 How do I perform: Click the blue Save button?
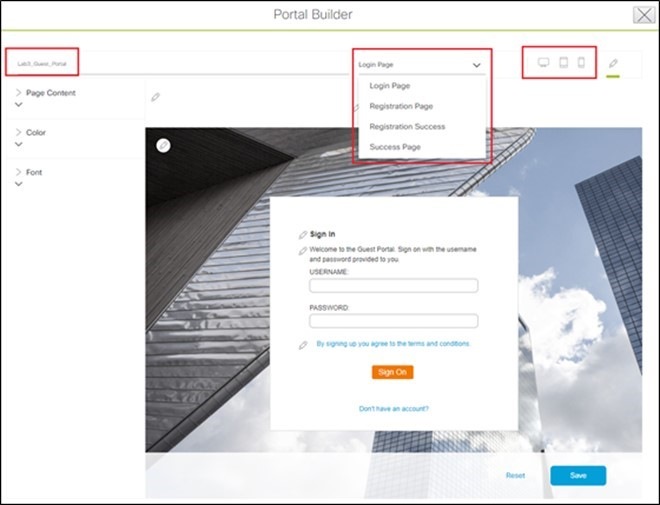point(578,476)
